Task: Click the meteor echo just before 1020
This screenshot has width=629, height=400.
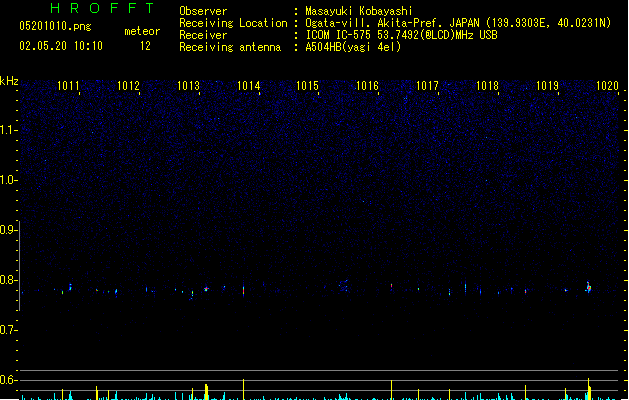Action: click(x=588, y=287)
